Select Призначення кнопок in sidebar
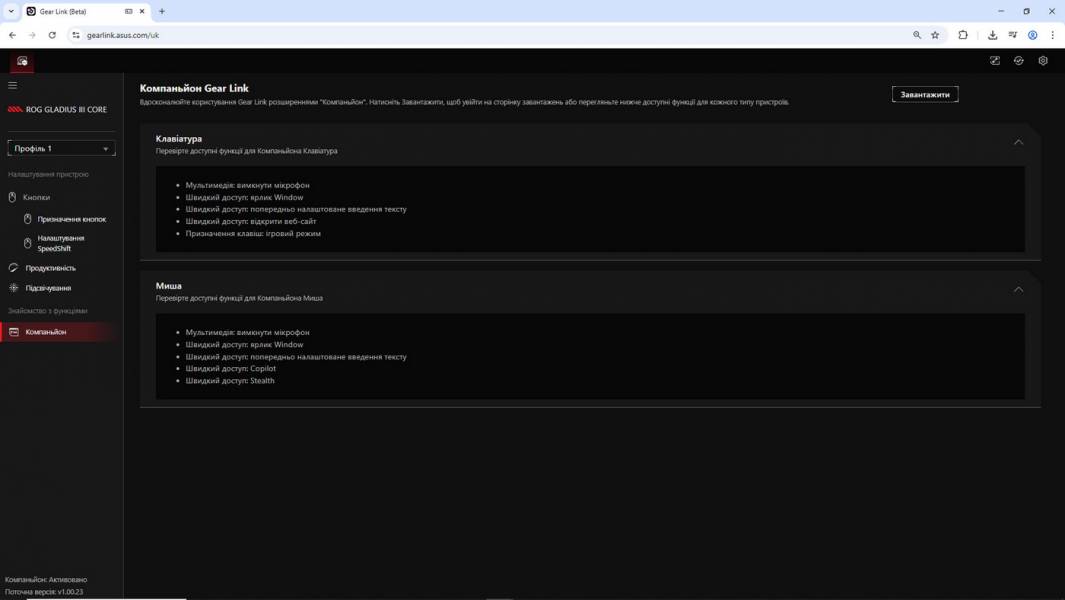 pyautogui.click(x=71, y=219)
